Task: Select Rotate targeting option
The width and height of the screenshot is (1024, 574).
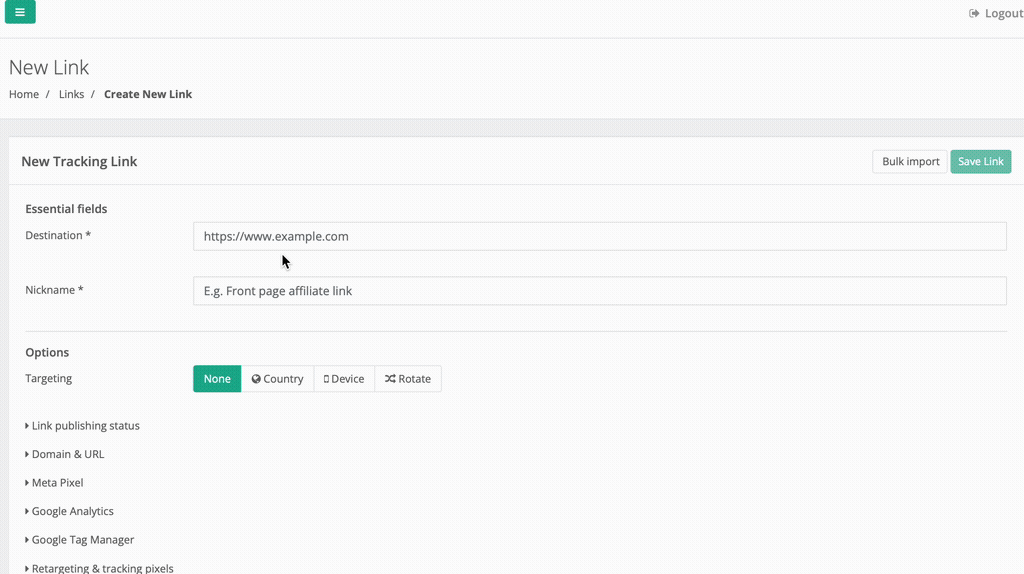Action: [x=407, y=379]
